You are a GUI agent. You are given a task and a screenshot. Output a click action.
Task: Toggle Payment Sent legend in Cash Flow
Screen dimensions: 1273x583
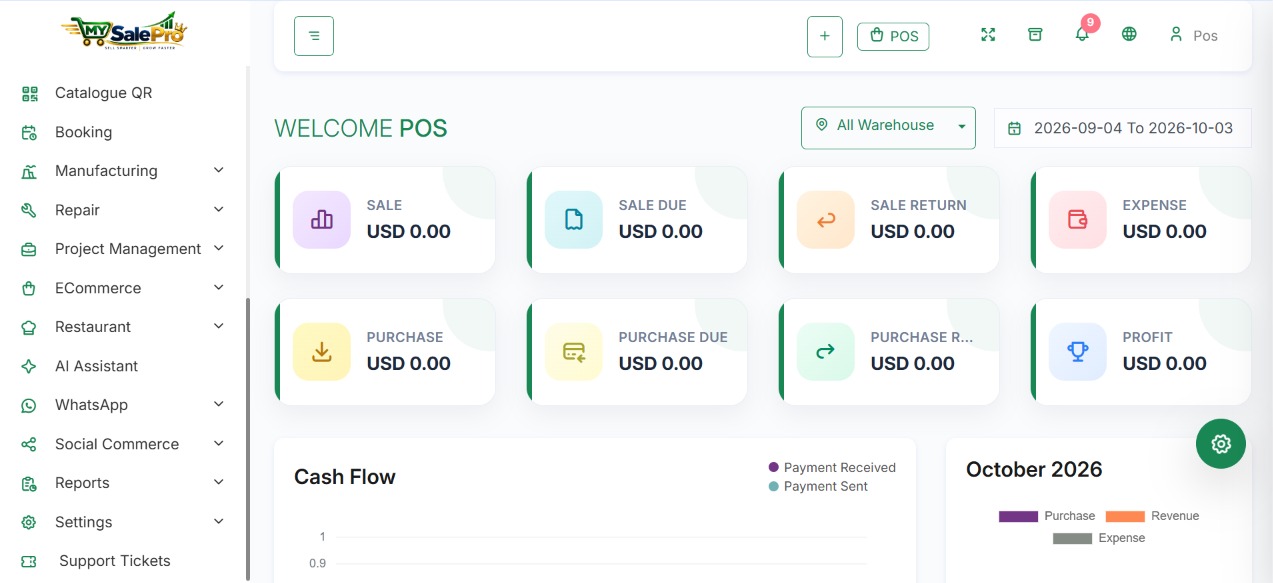818,486
